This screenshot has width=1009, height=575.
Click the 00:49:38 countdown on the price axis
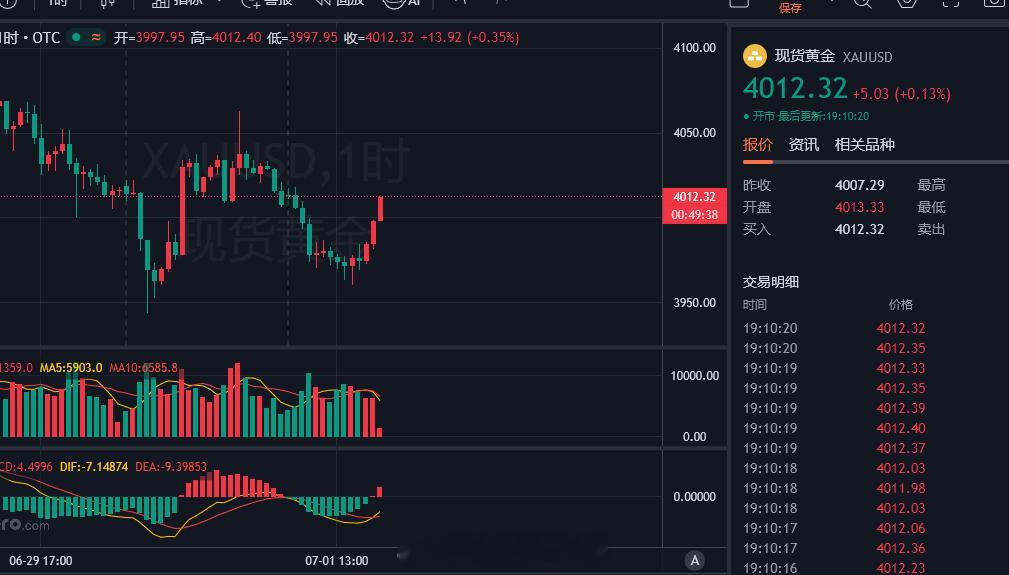tap(694, 215)
